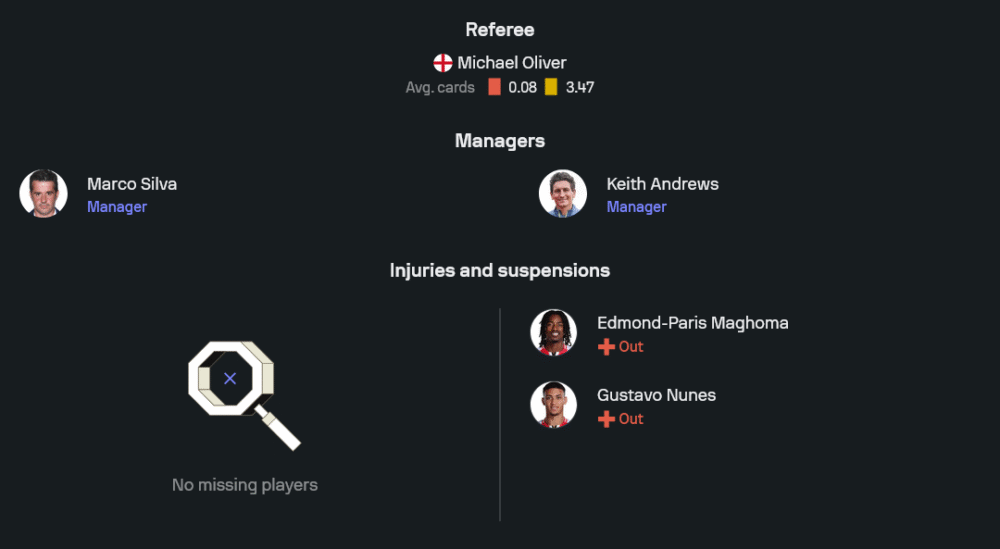Open the Marco Silva name link
The width and height of the screenshot is (1000, 549).
[x=132, y=184]
